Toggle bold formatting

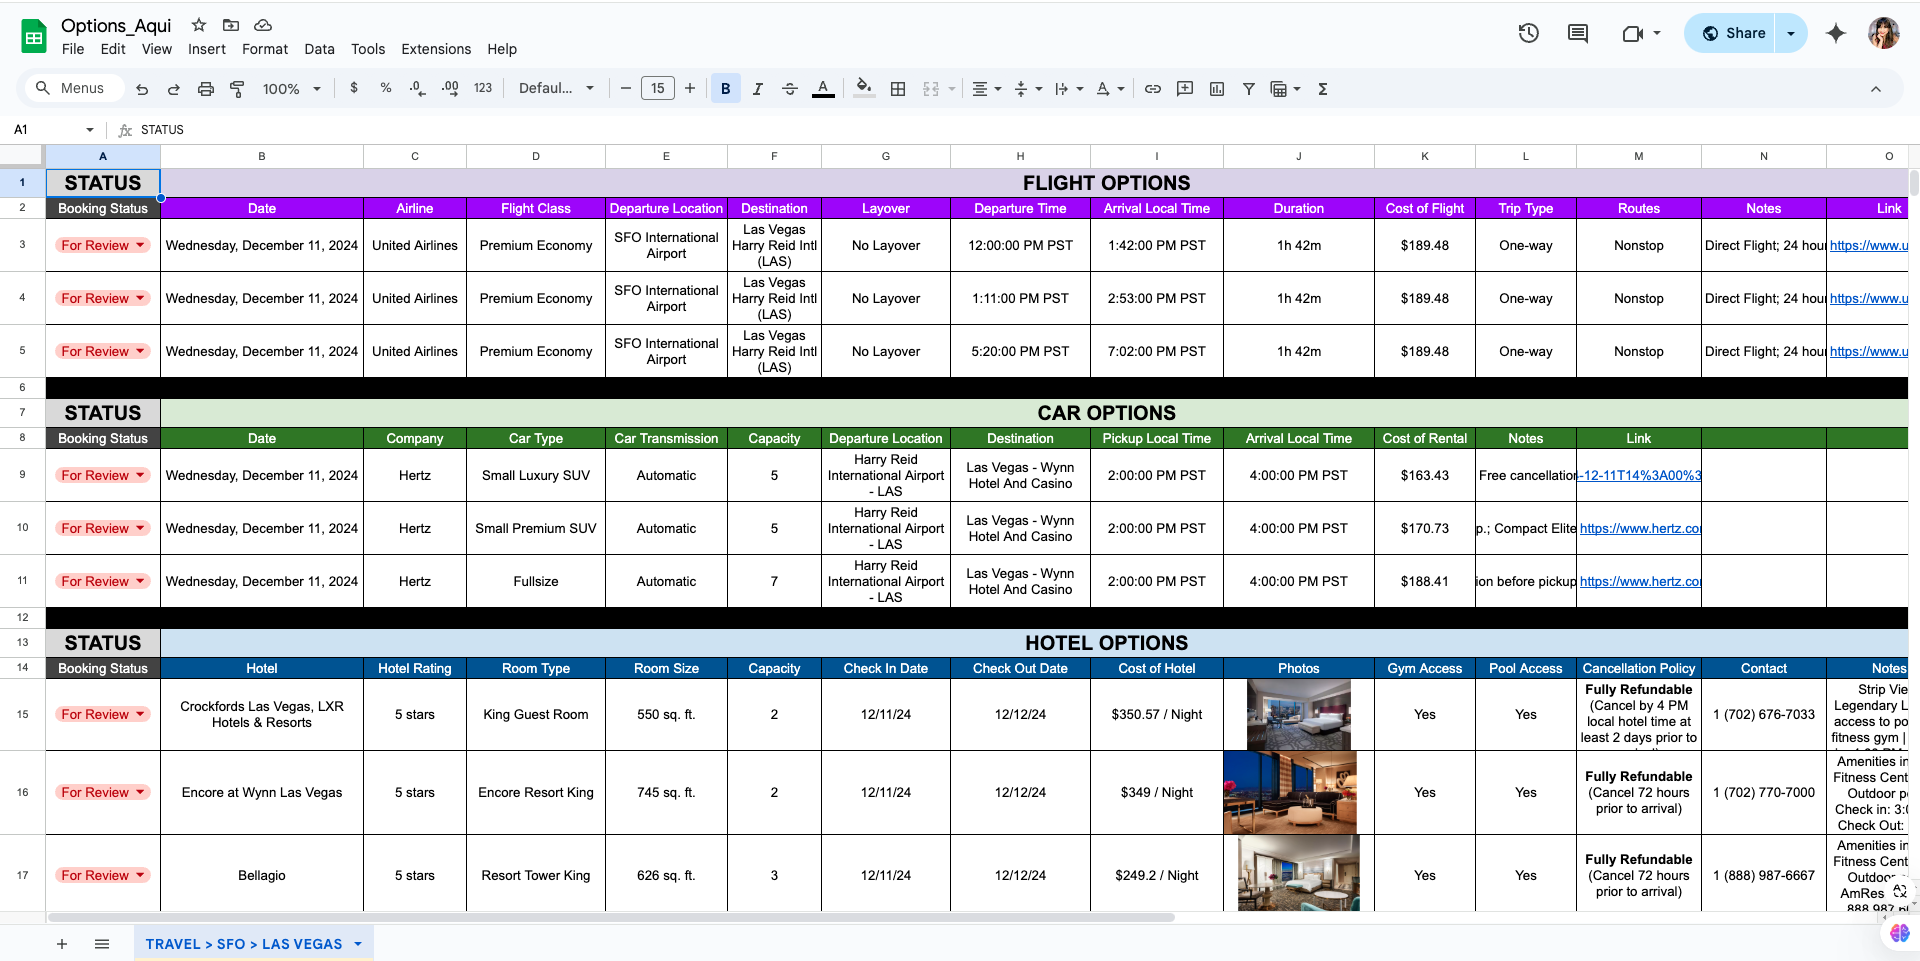726,89
